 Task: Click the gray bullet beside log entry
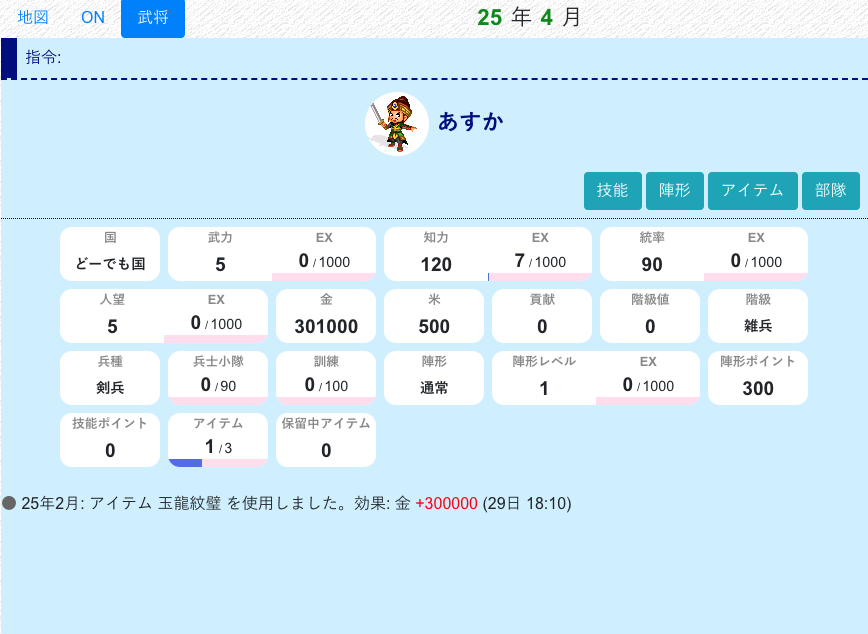coord(10,503)
